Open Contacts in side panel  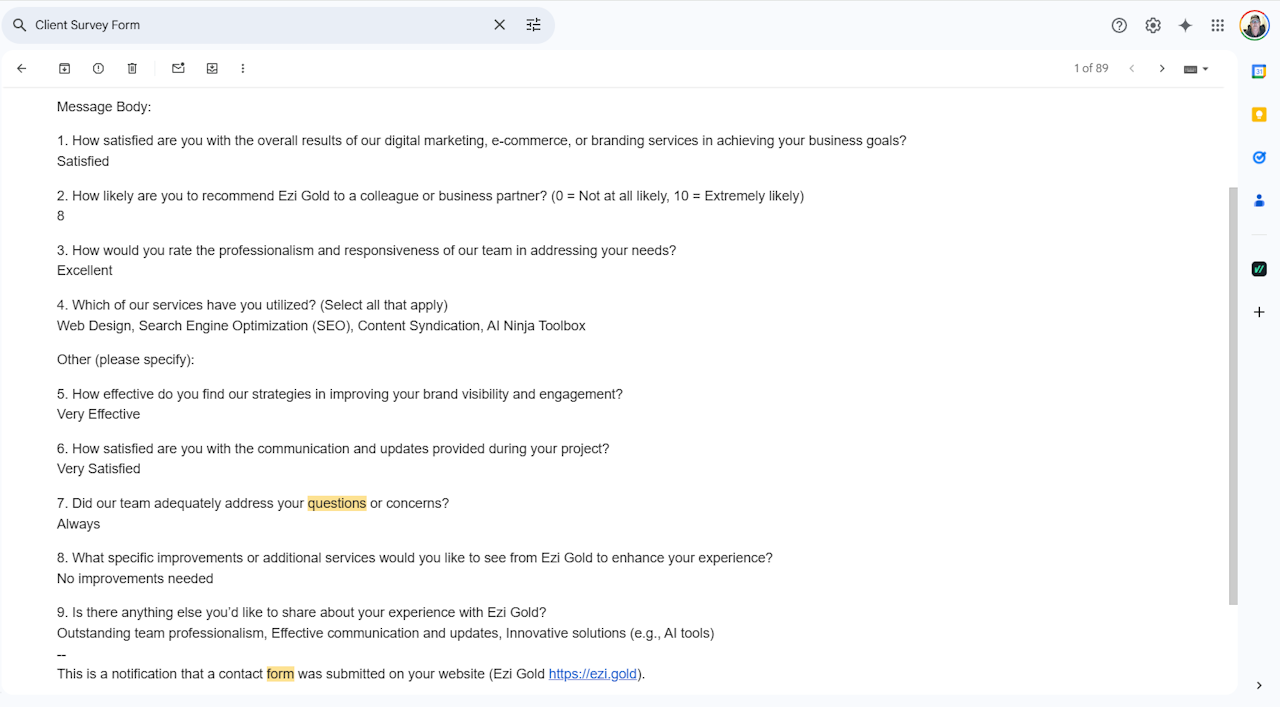coord(1259,201)
